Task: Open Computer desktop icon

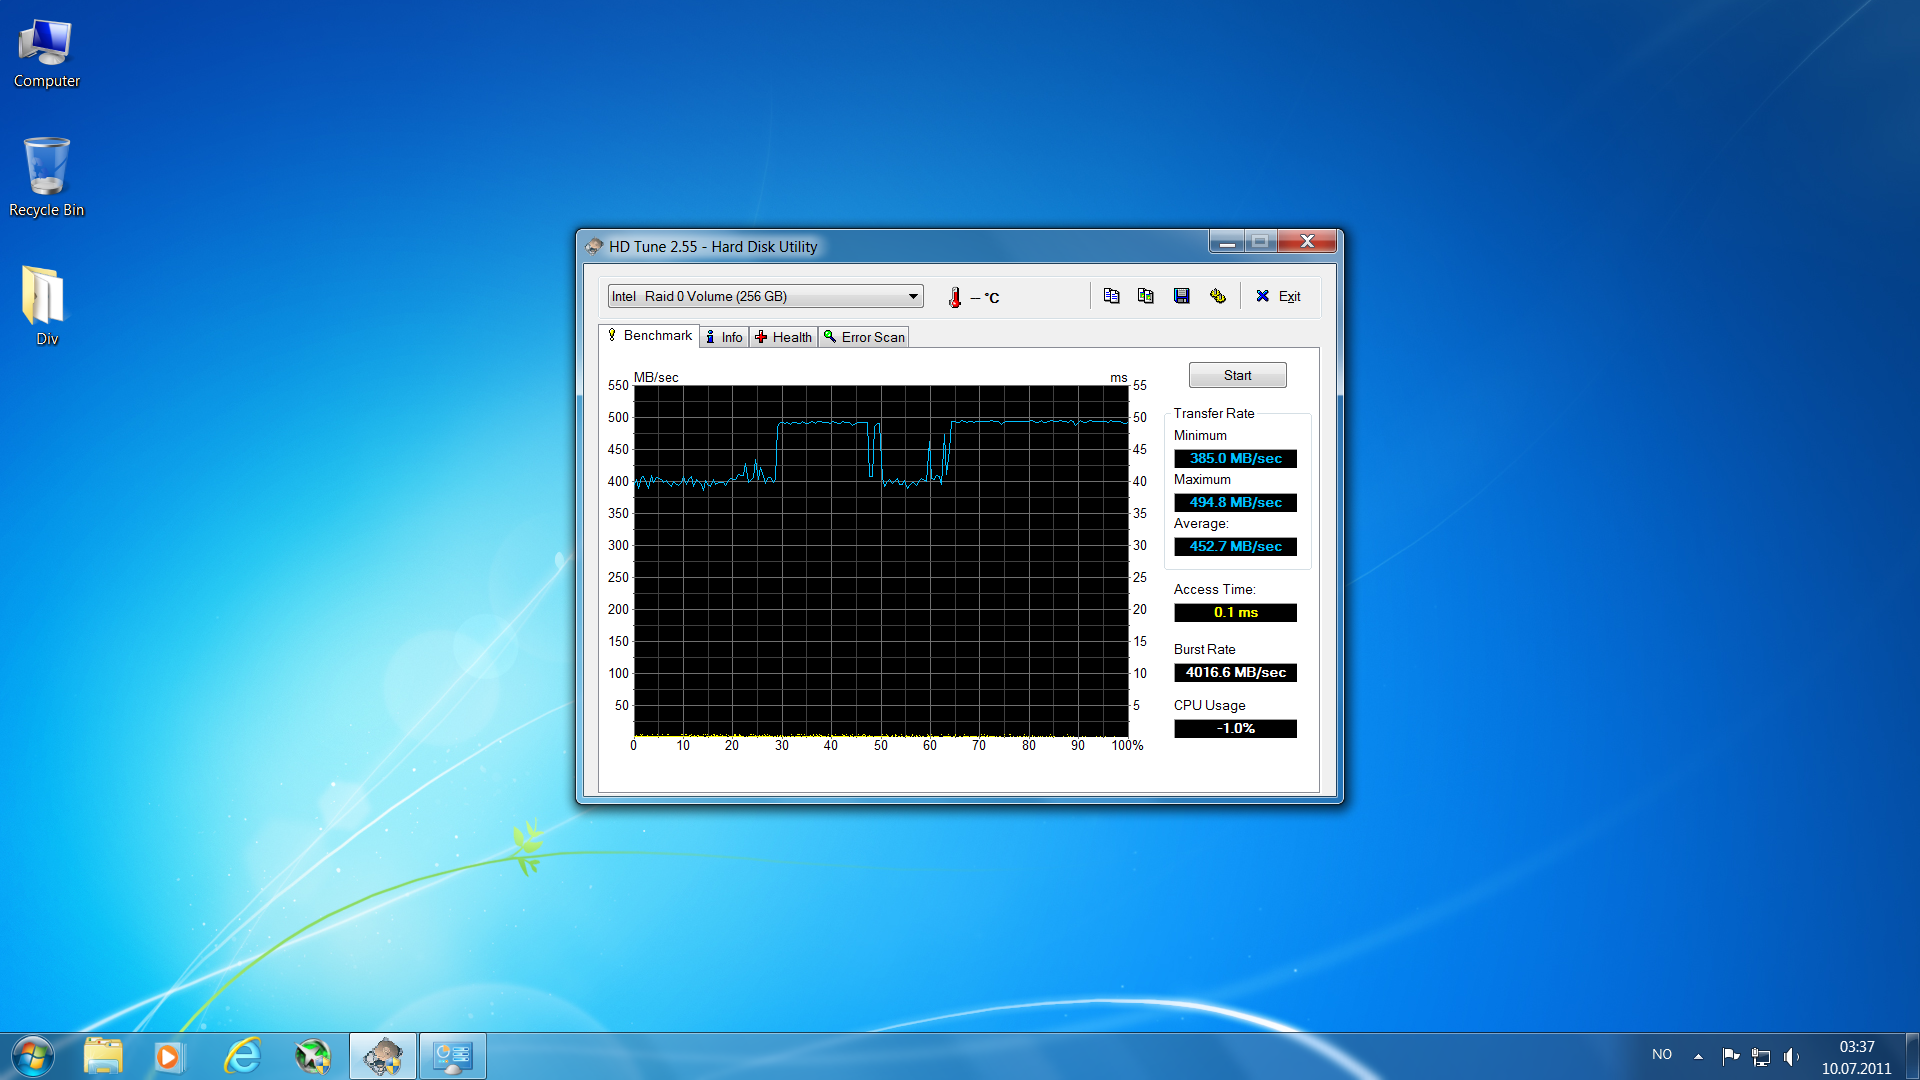Action: (x=46, y=54)
